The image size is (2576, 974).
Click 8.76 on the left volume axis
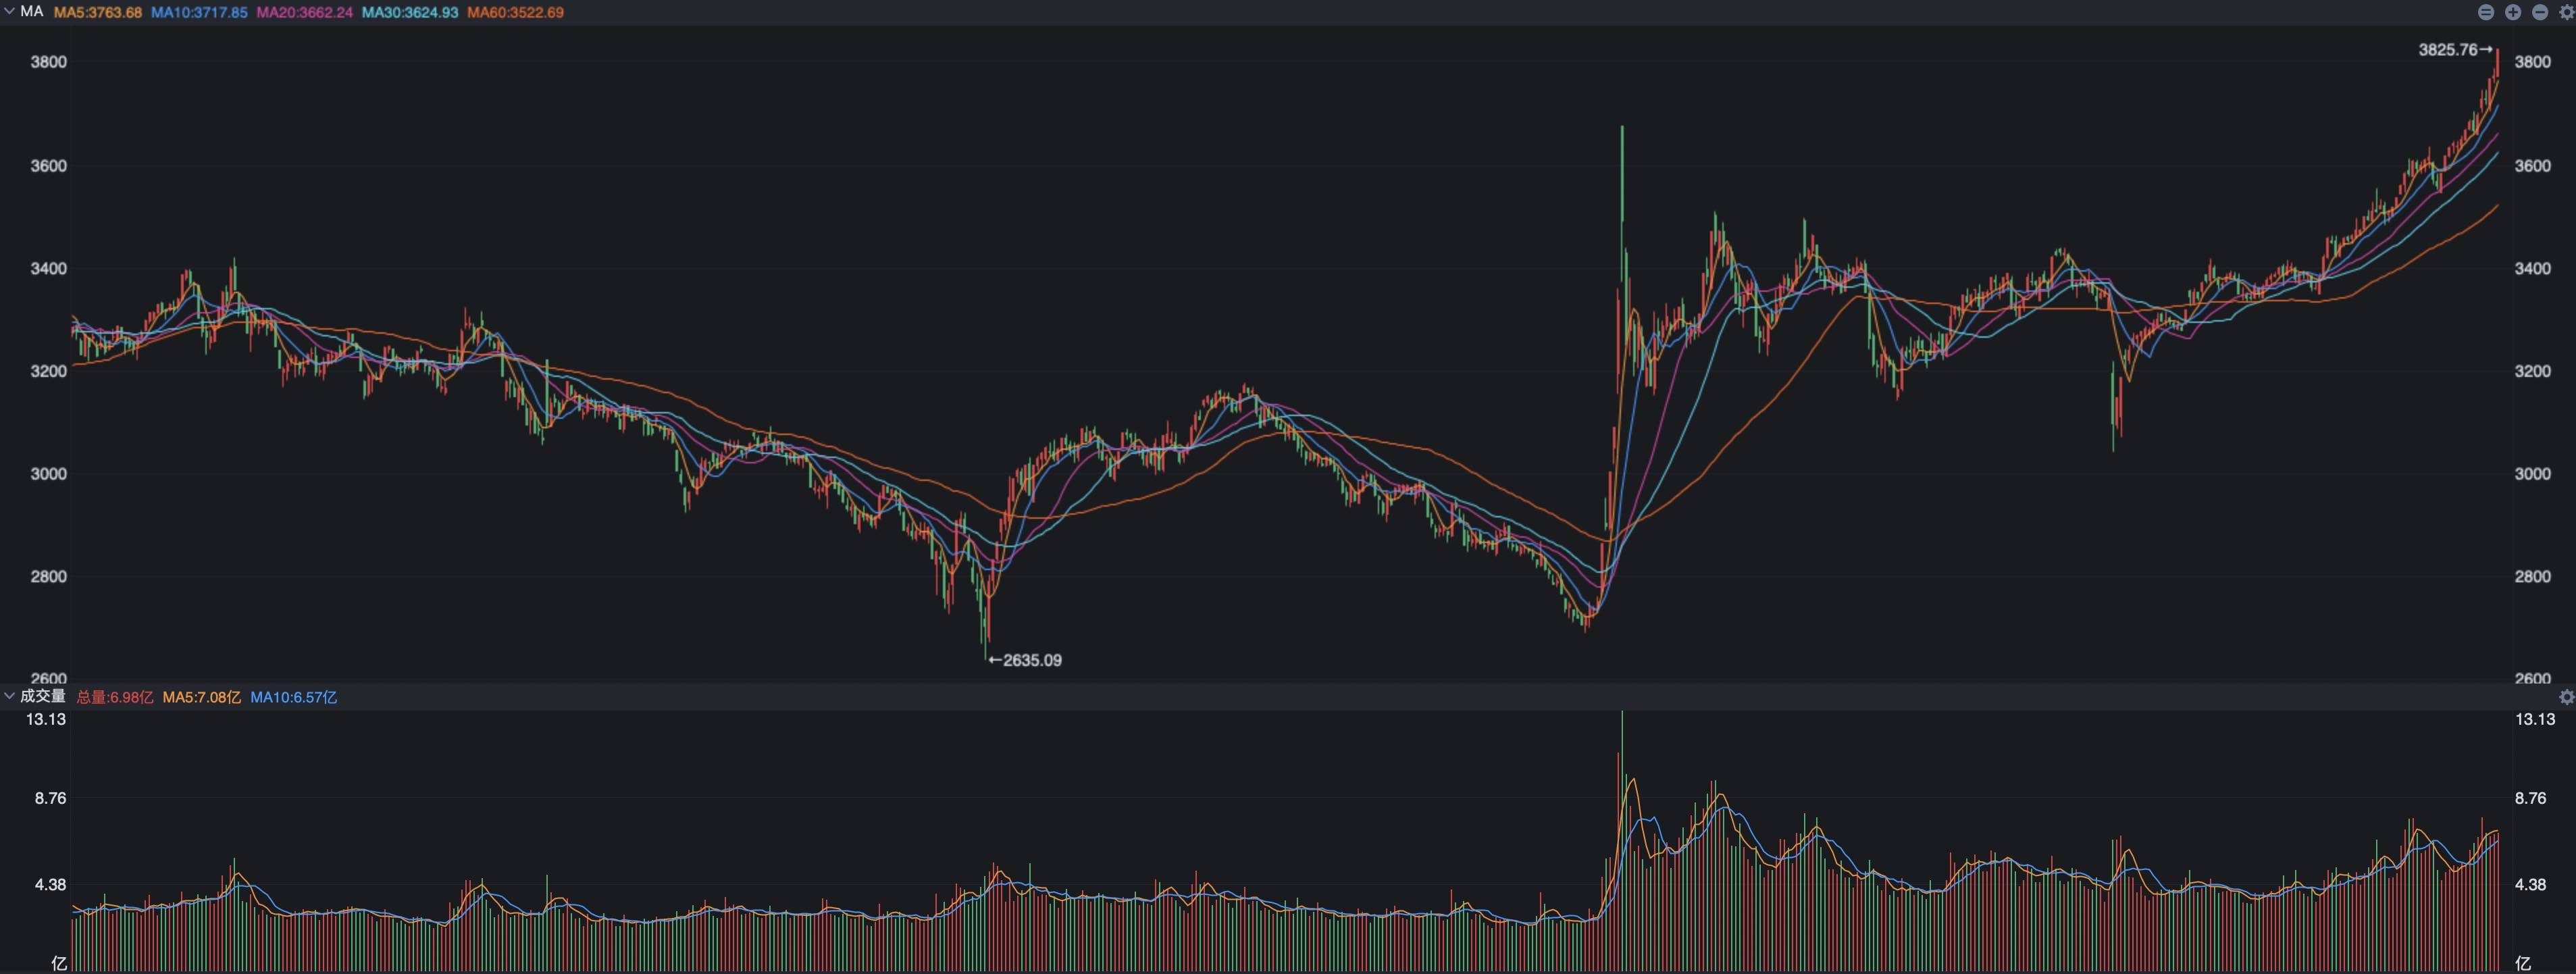[x=50, y=798]
